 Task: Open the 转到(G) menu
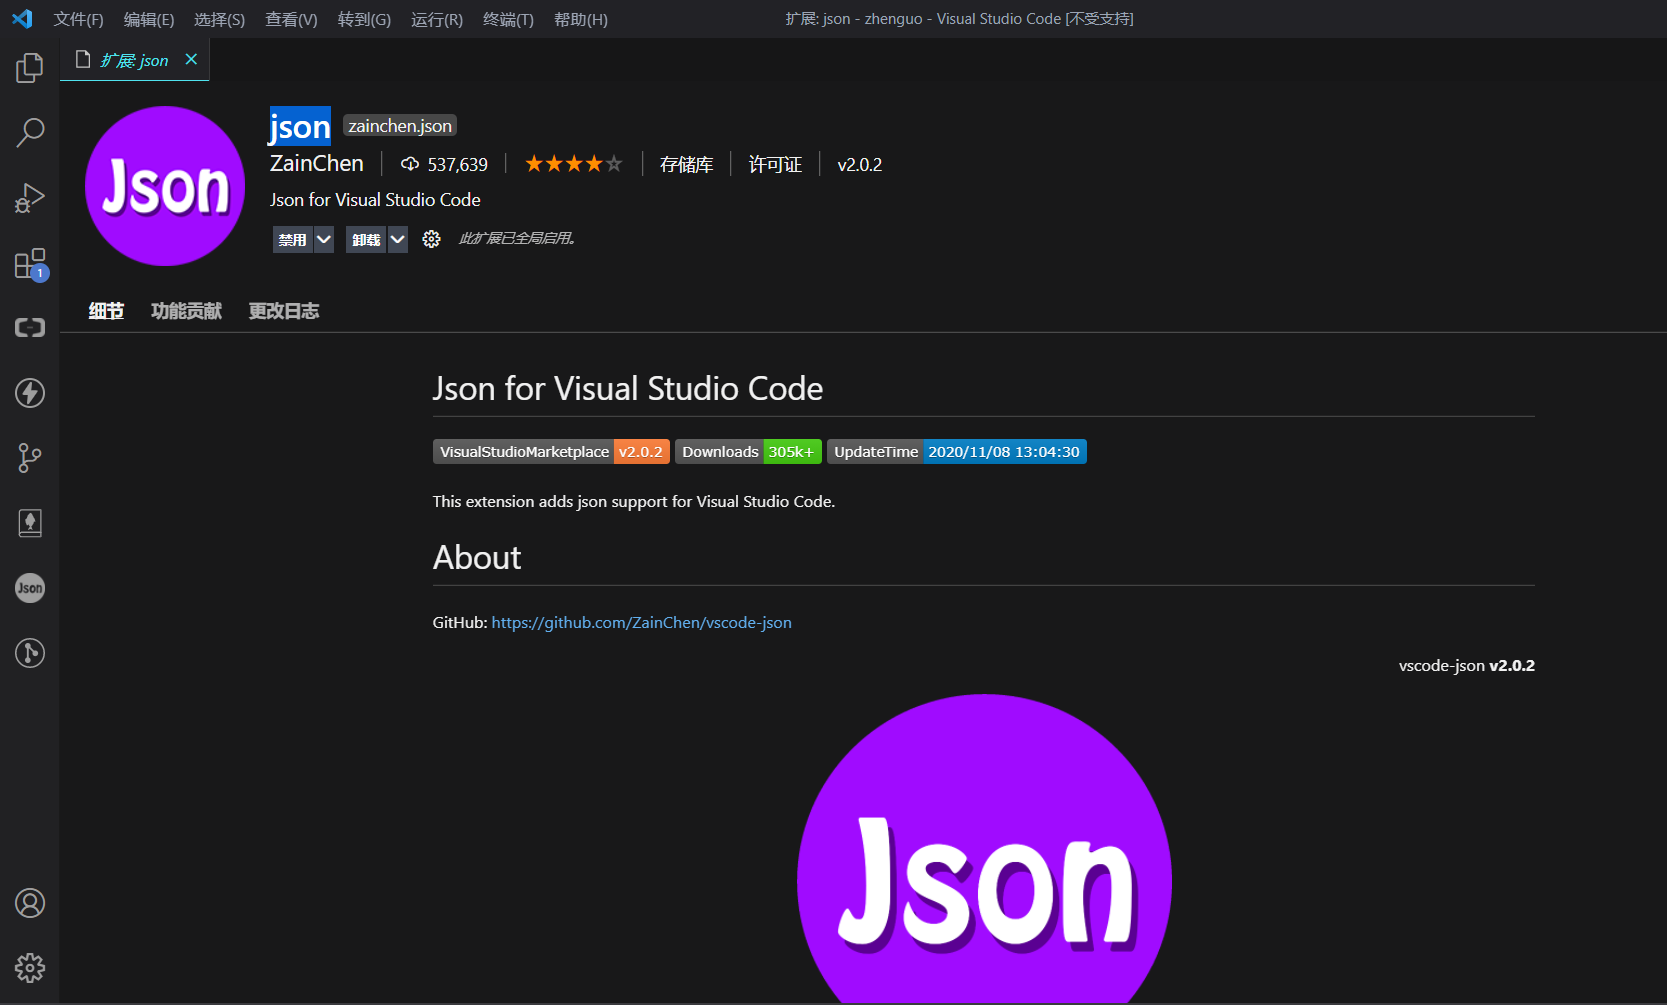click(x=364, y=19)
